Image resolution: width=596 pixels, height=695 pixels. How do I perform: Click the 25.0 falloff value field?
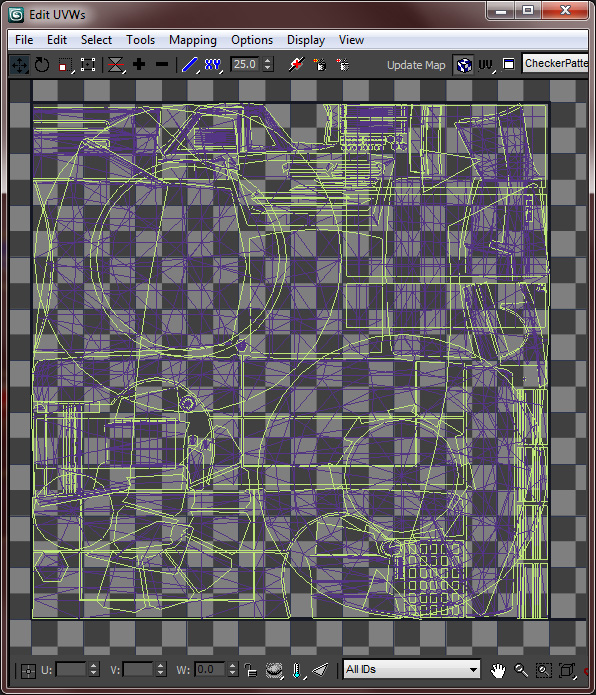pos(245,64)
